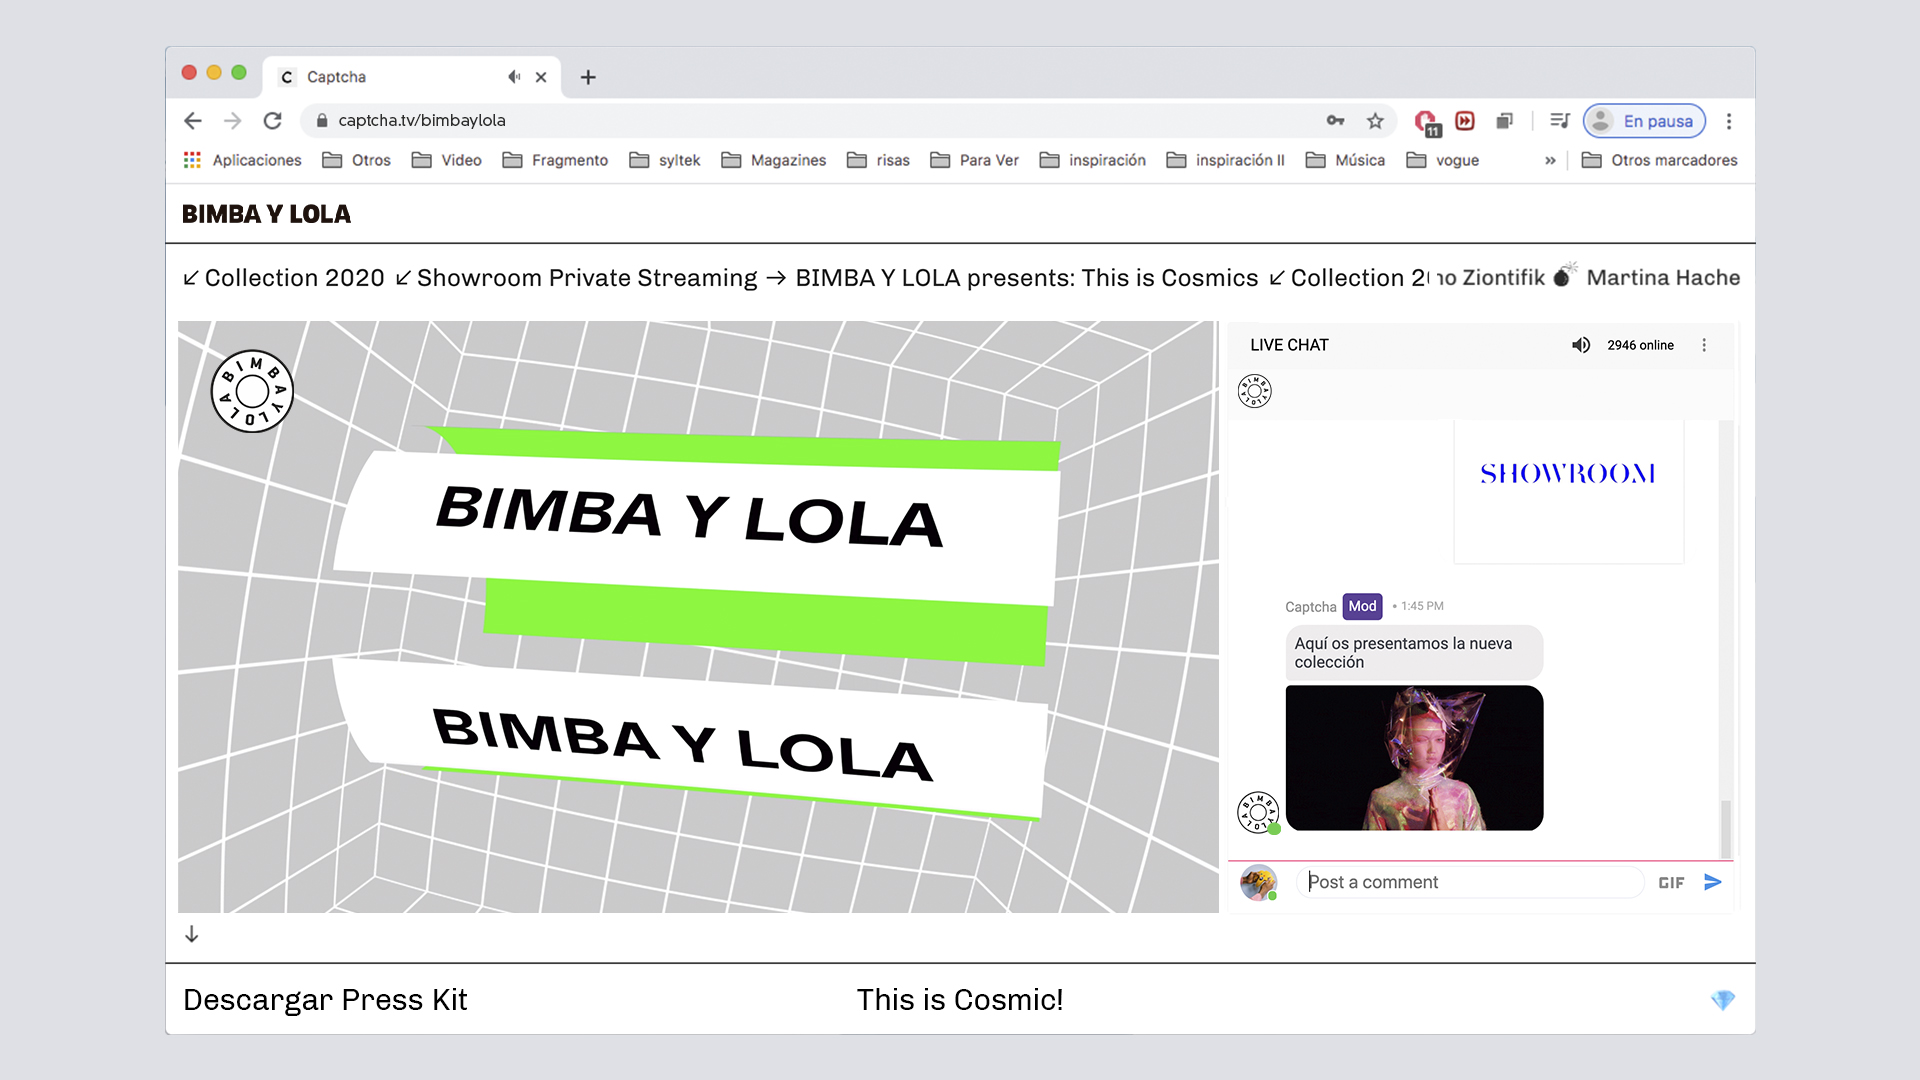Reload the page
This screenshot has width=1920, height=1080.
click(272, 121)
